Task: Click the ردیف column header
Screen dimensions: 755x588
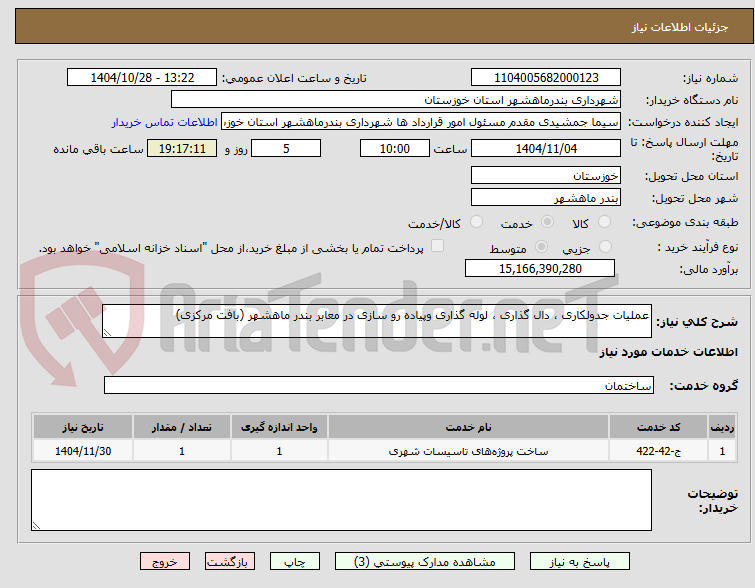Action: tap(722, 427)
